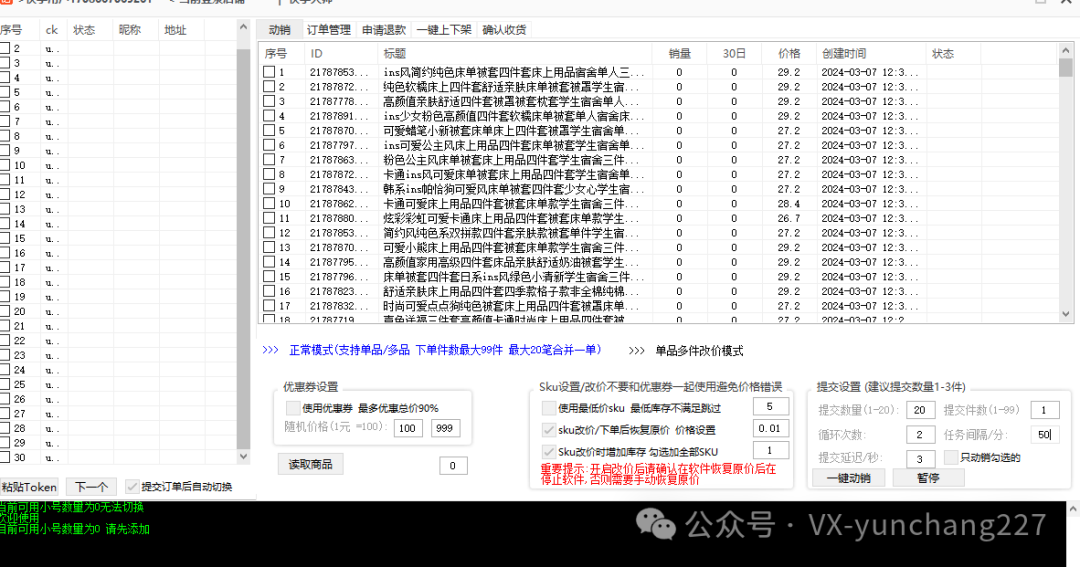Click the random price maximum field 999
This screenshot has height=567, width=1080.
tap(445, 428)
